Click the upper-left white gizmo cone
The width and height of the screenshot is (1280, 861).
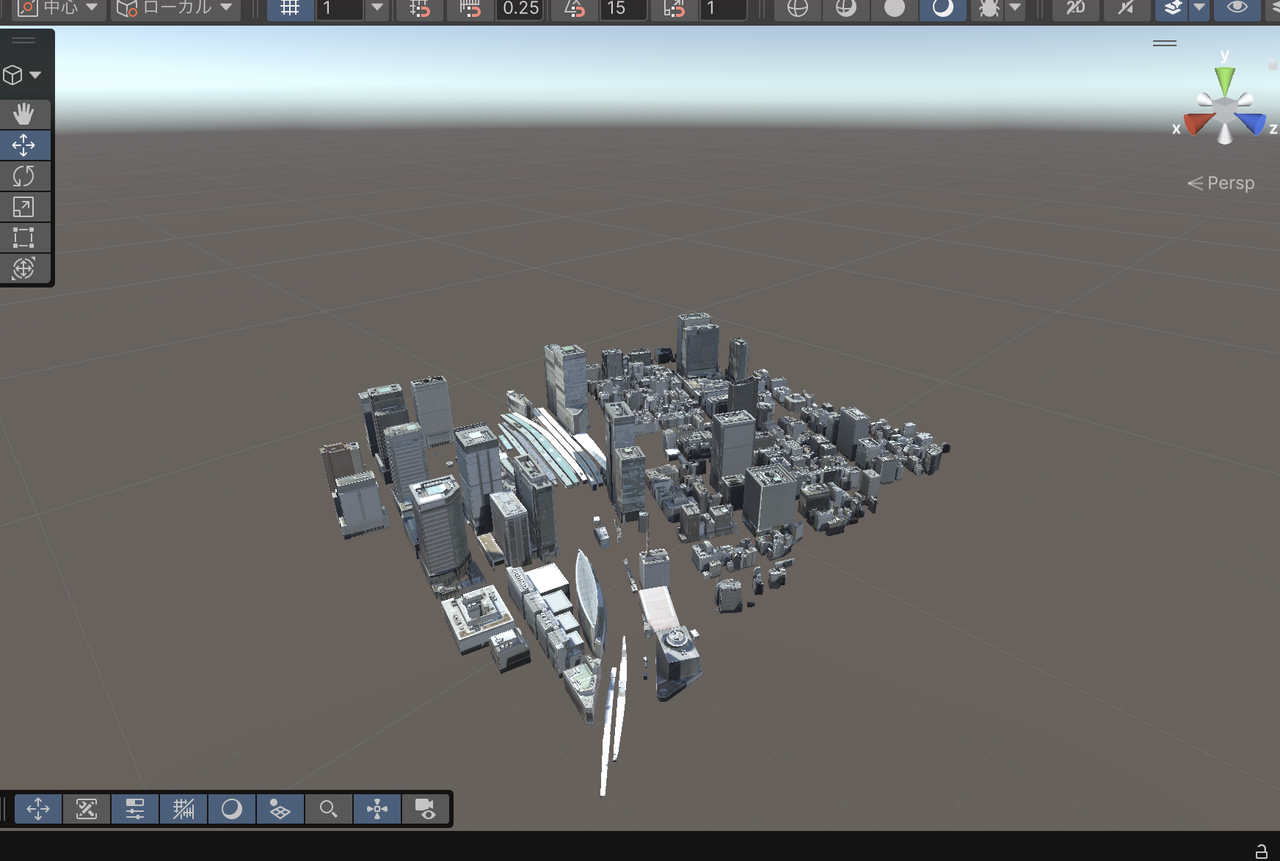click(1206, 98)
